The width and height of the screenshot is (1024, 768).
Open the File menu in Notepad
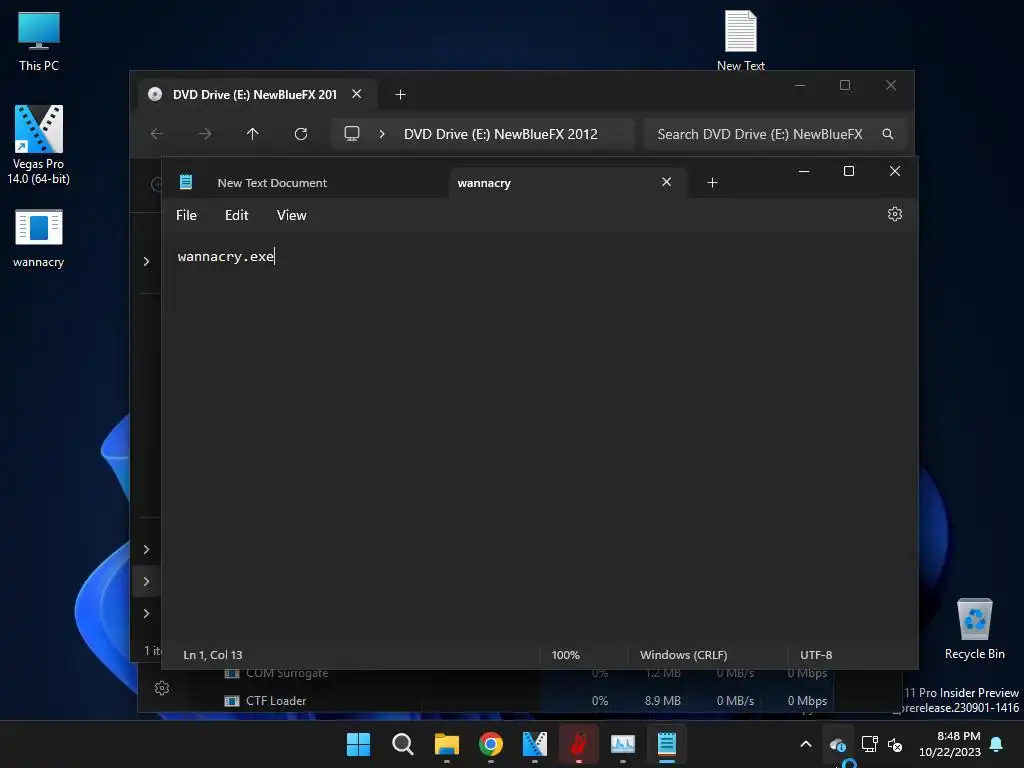click(186, 216)
